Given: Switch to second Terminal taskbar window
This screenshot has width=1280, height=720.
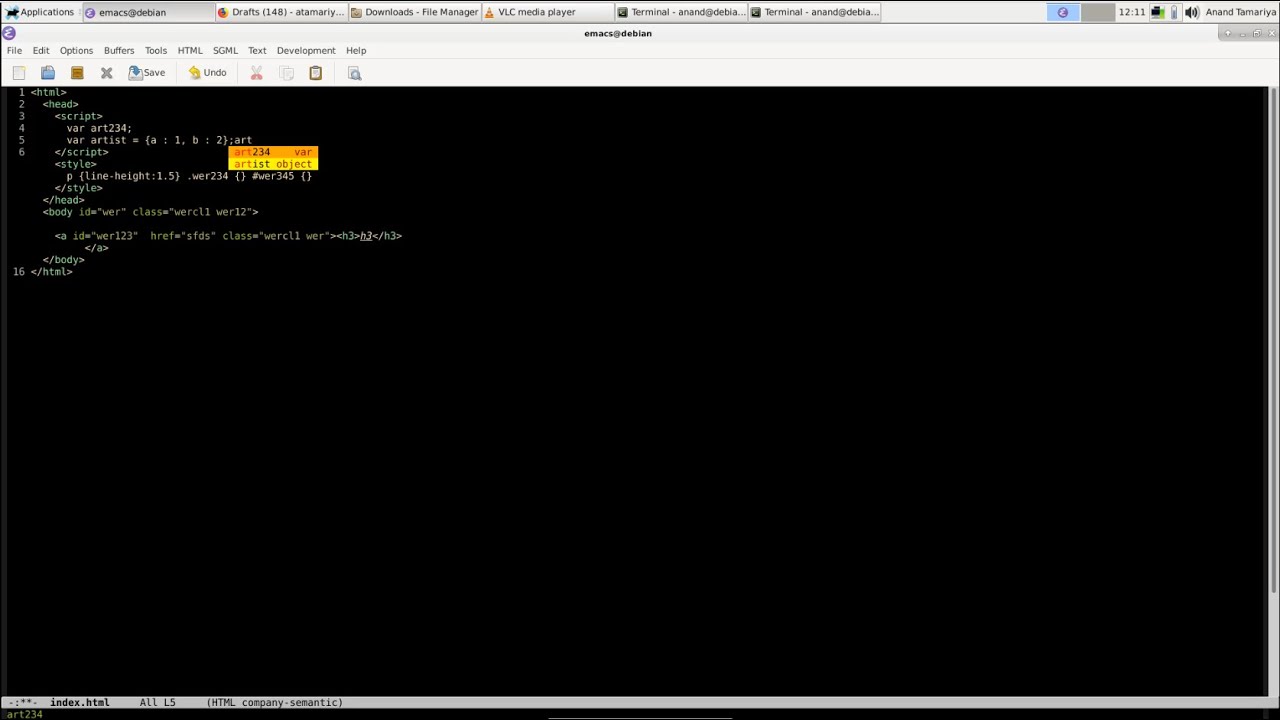Looking at the screenshot, I should pos(814,12).
